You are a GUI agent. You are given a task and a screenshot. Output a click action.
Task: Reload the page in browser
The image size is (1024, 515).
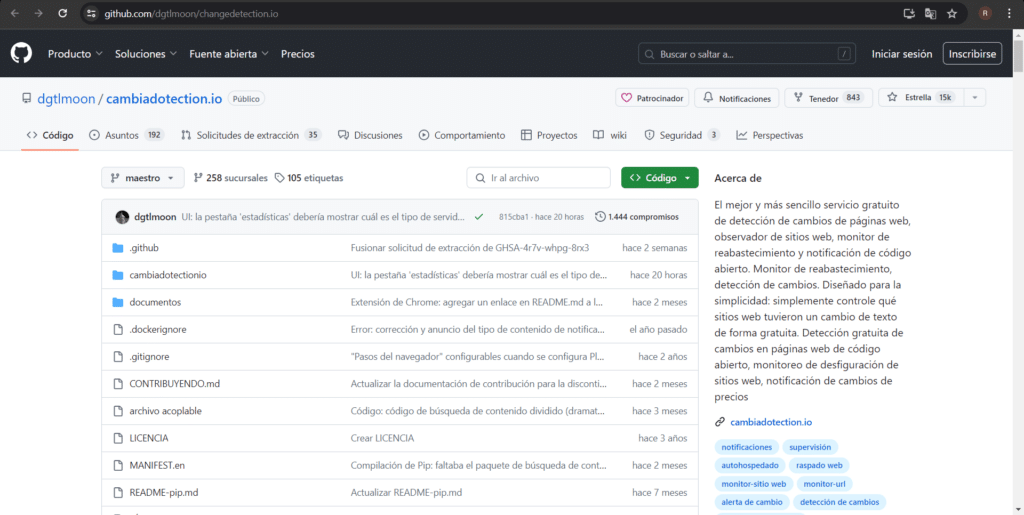(x=62, y=13)
